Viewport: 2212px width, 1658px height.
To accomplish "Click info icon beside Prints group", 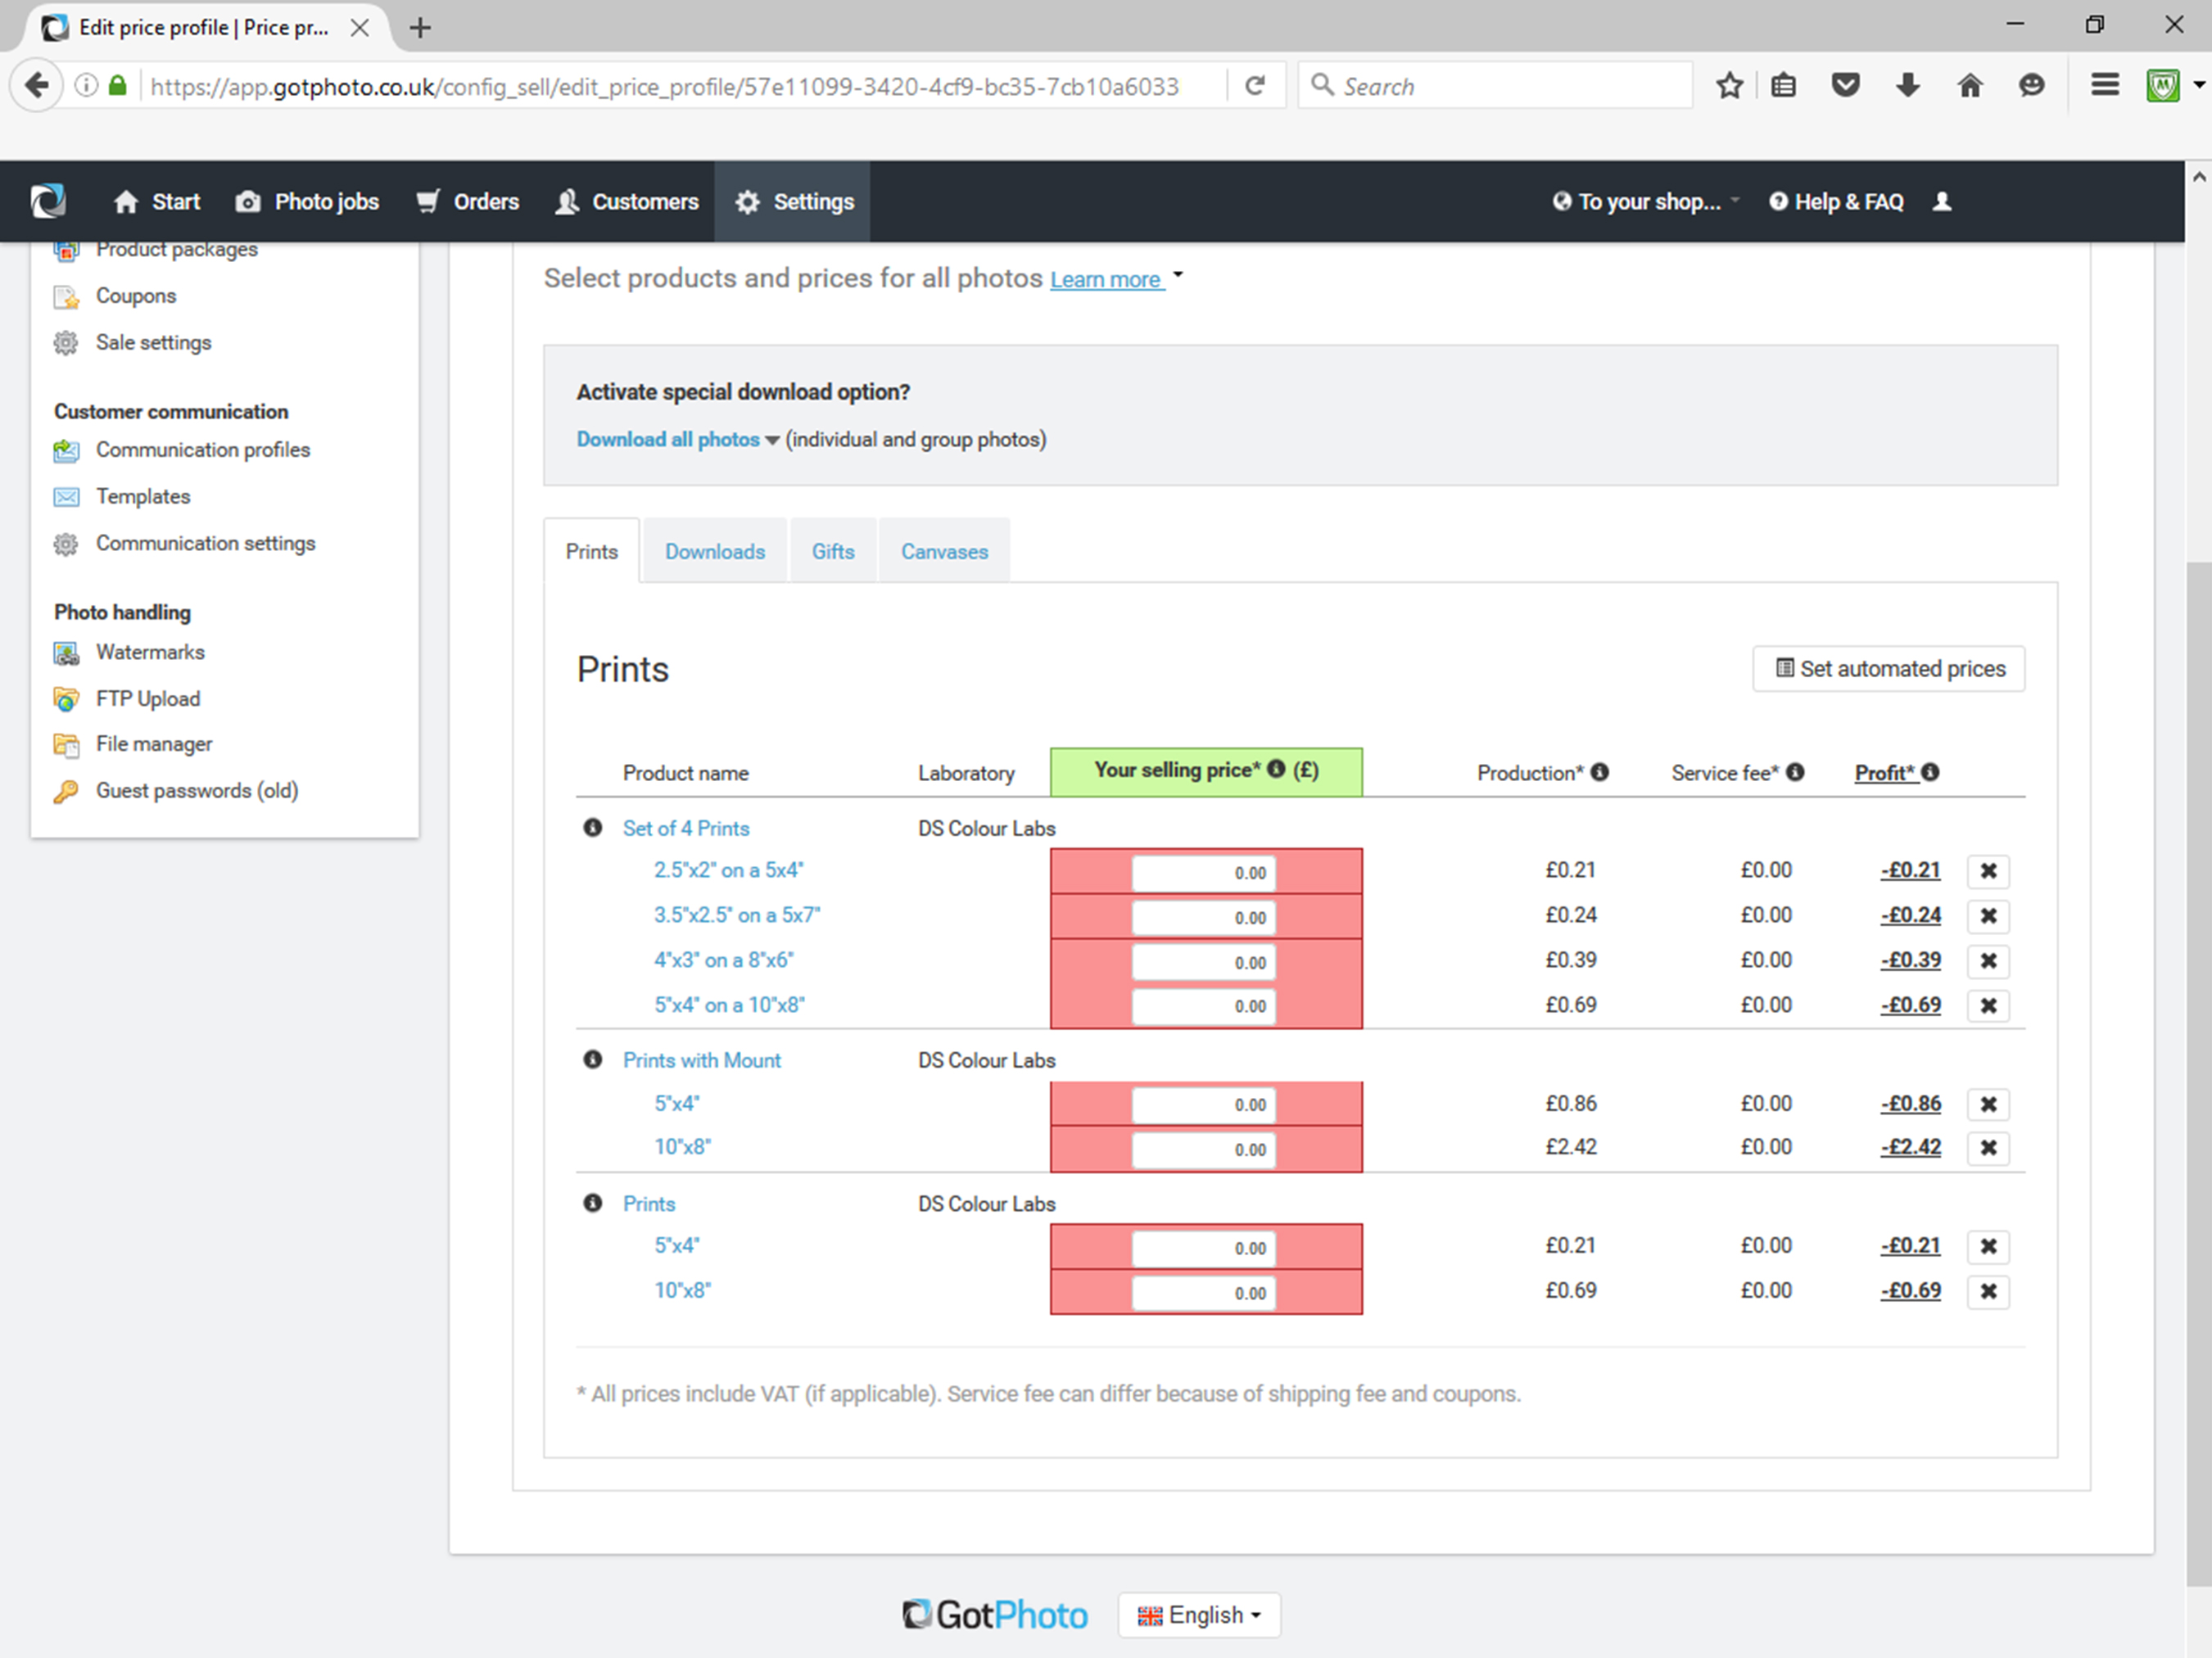I will pyautogui.click(x=593, y=1203).
